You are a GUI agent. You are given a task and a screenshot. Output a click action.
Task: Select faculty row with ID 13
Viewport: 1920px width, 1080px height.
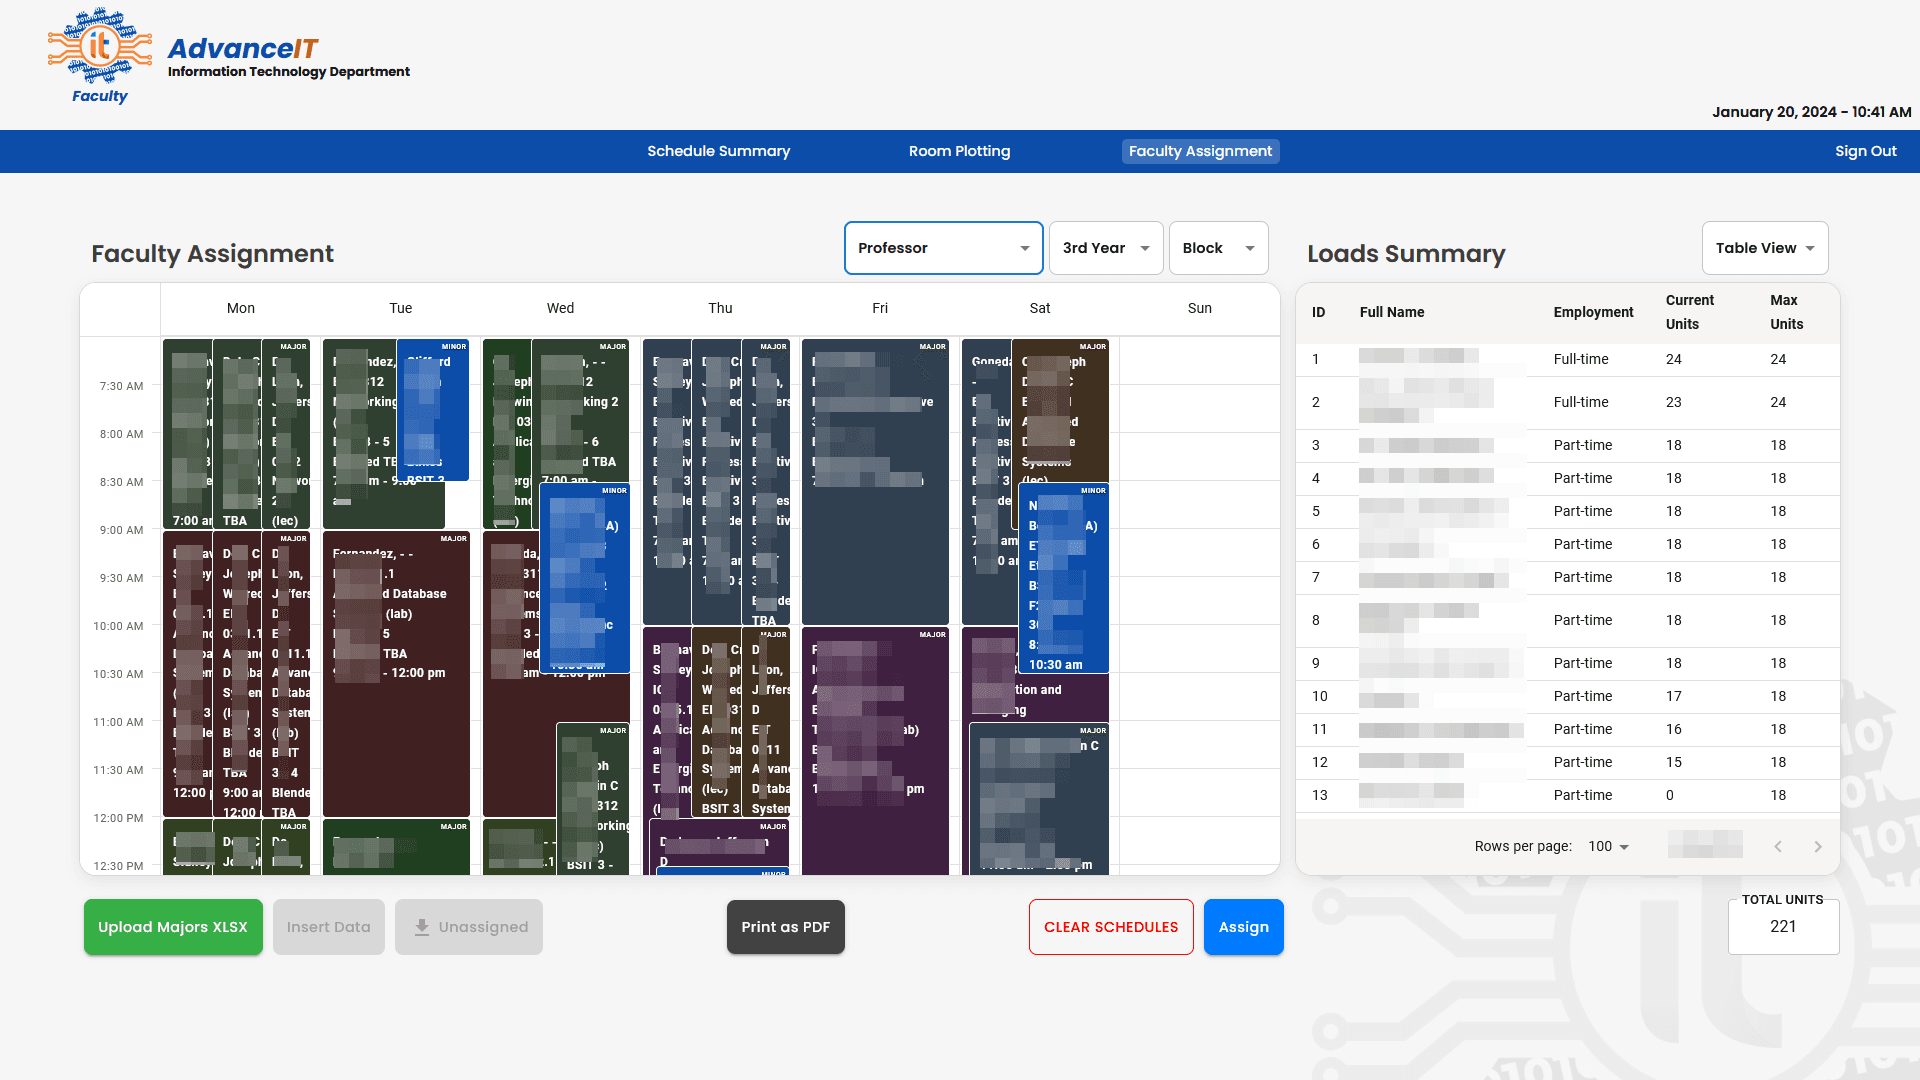tap(1566, 795)
